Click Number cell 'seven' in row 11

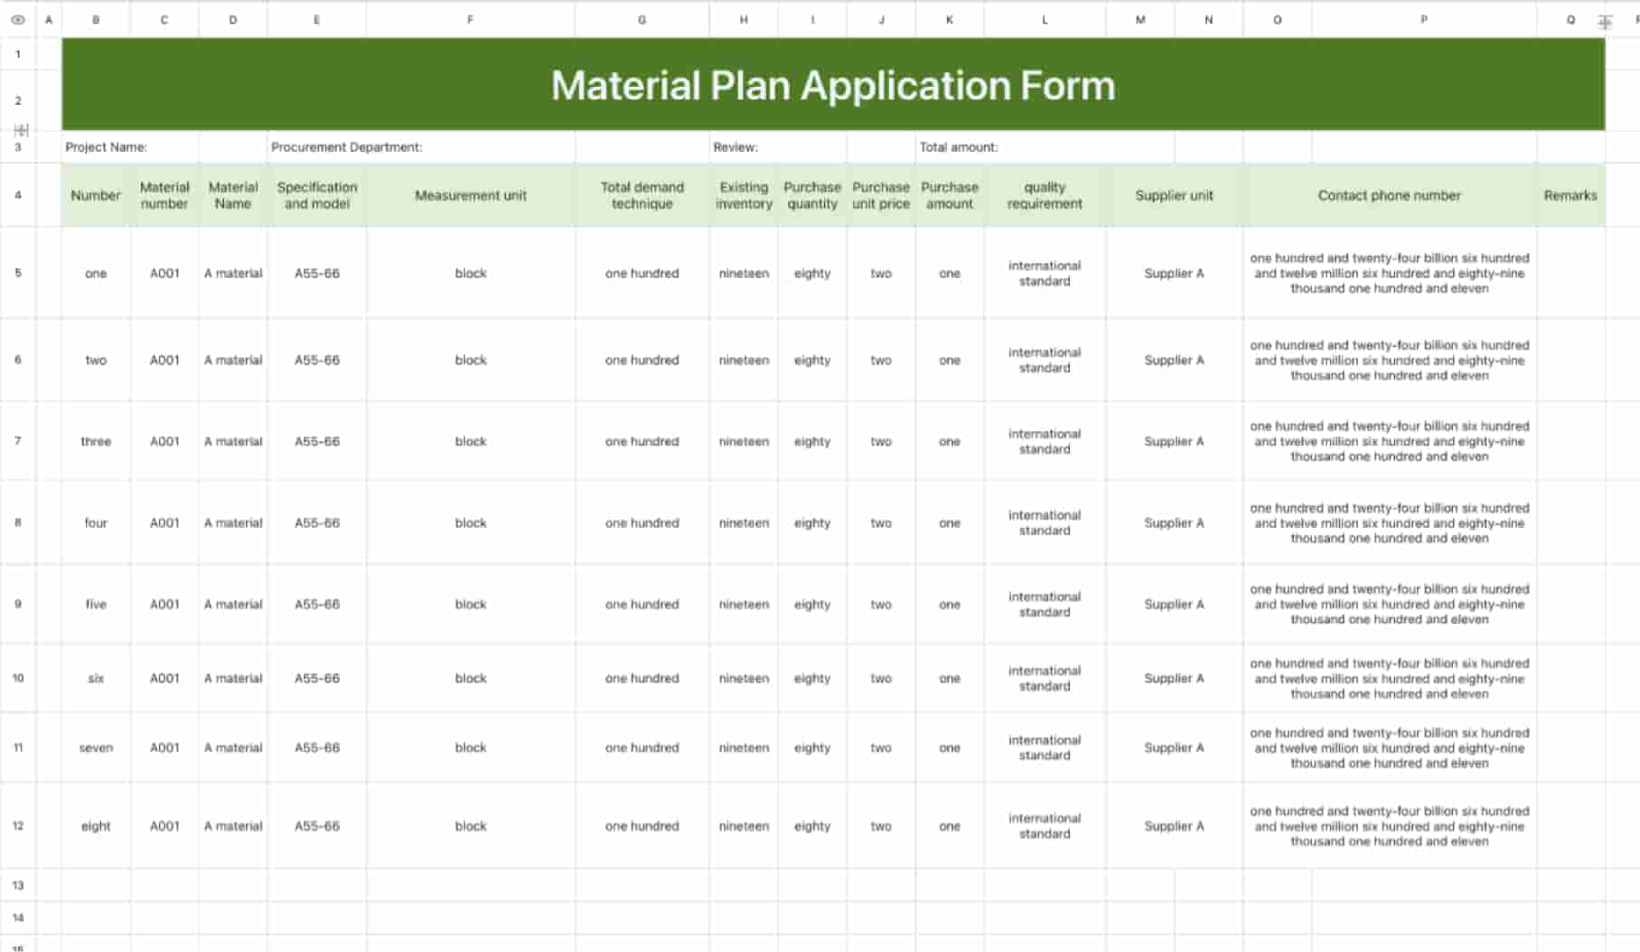pos(96,747)
